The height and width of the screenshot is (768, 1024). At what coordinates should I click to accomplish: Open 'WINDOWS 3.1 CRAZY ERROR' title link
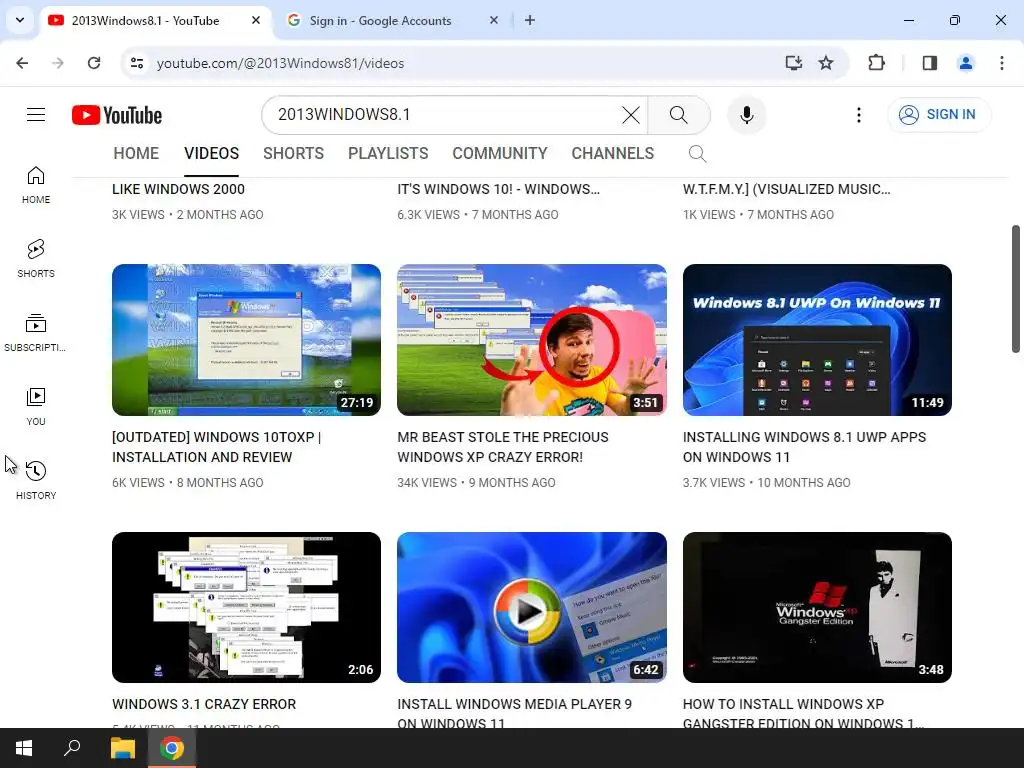[x=204, y=704]
